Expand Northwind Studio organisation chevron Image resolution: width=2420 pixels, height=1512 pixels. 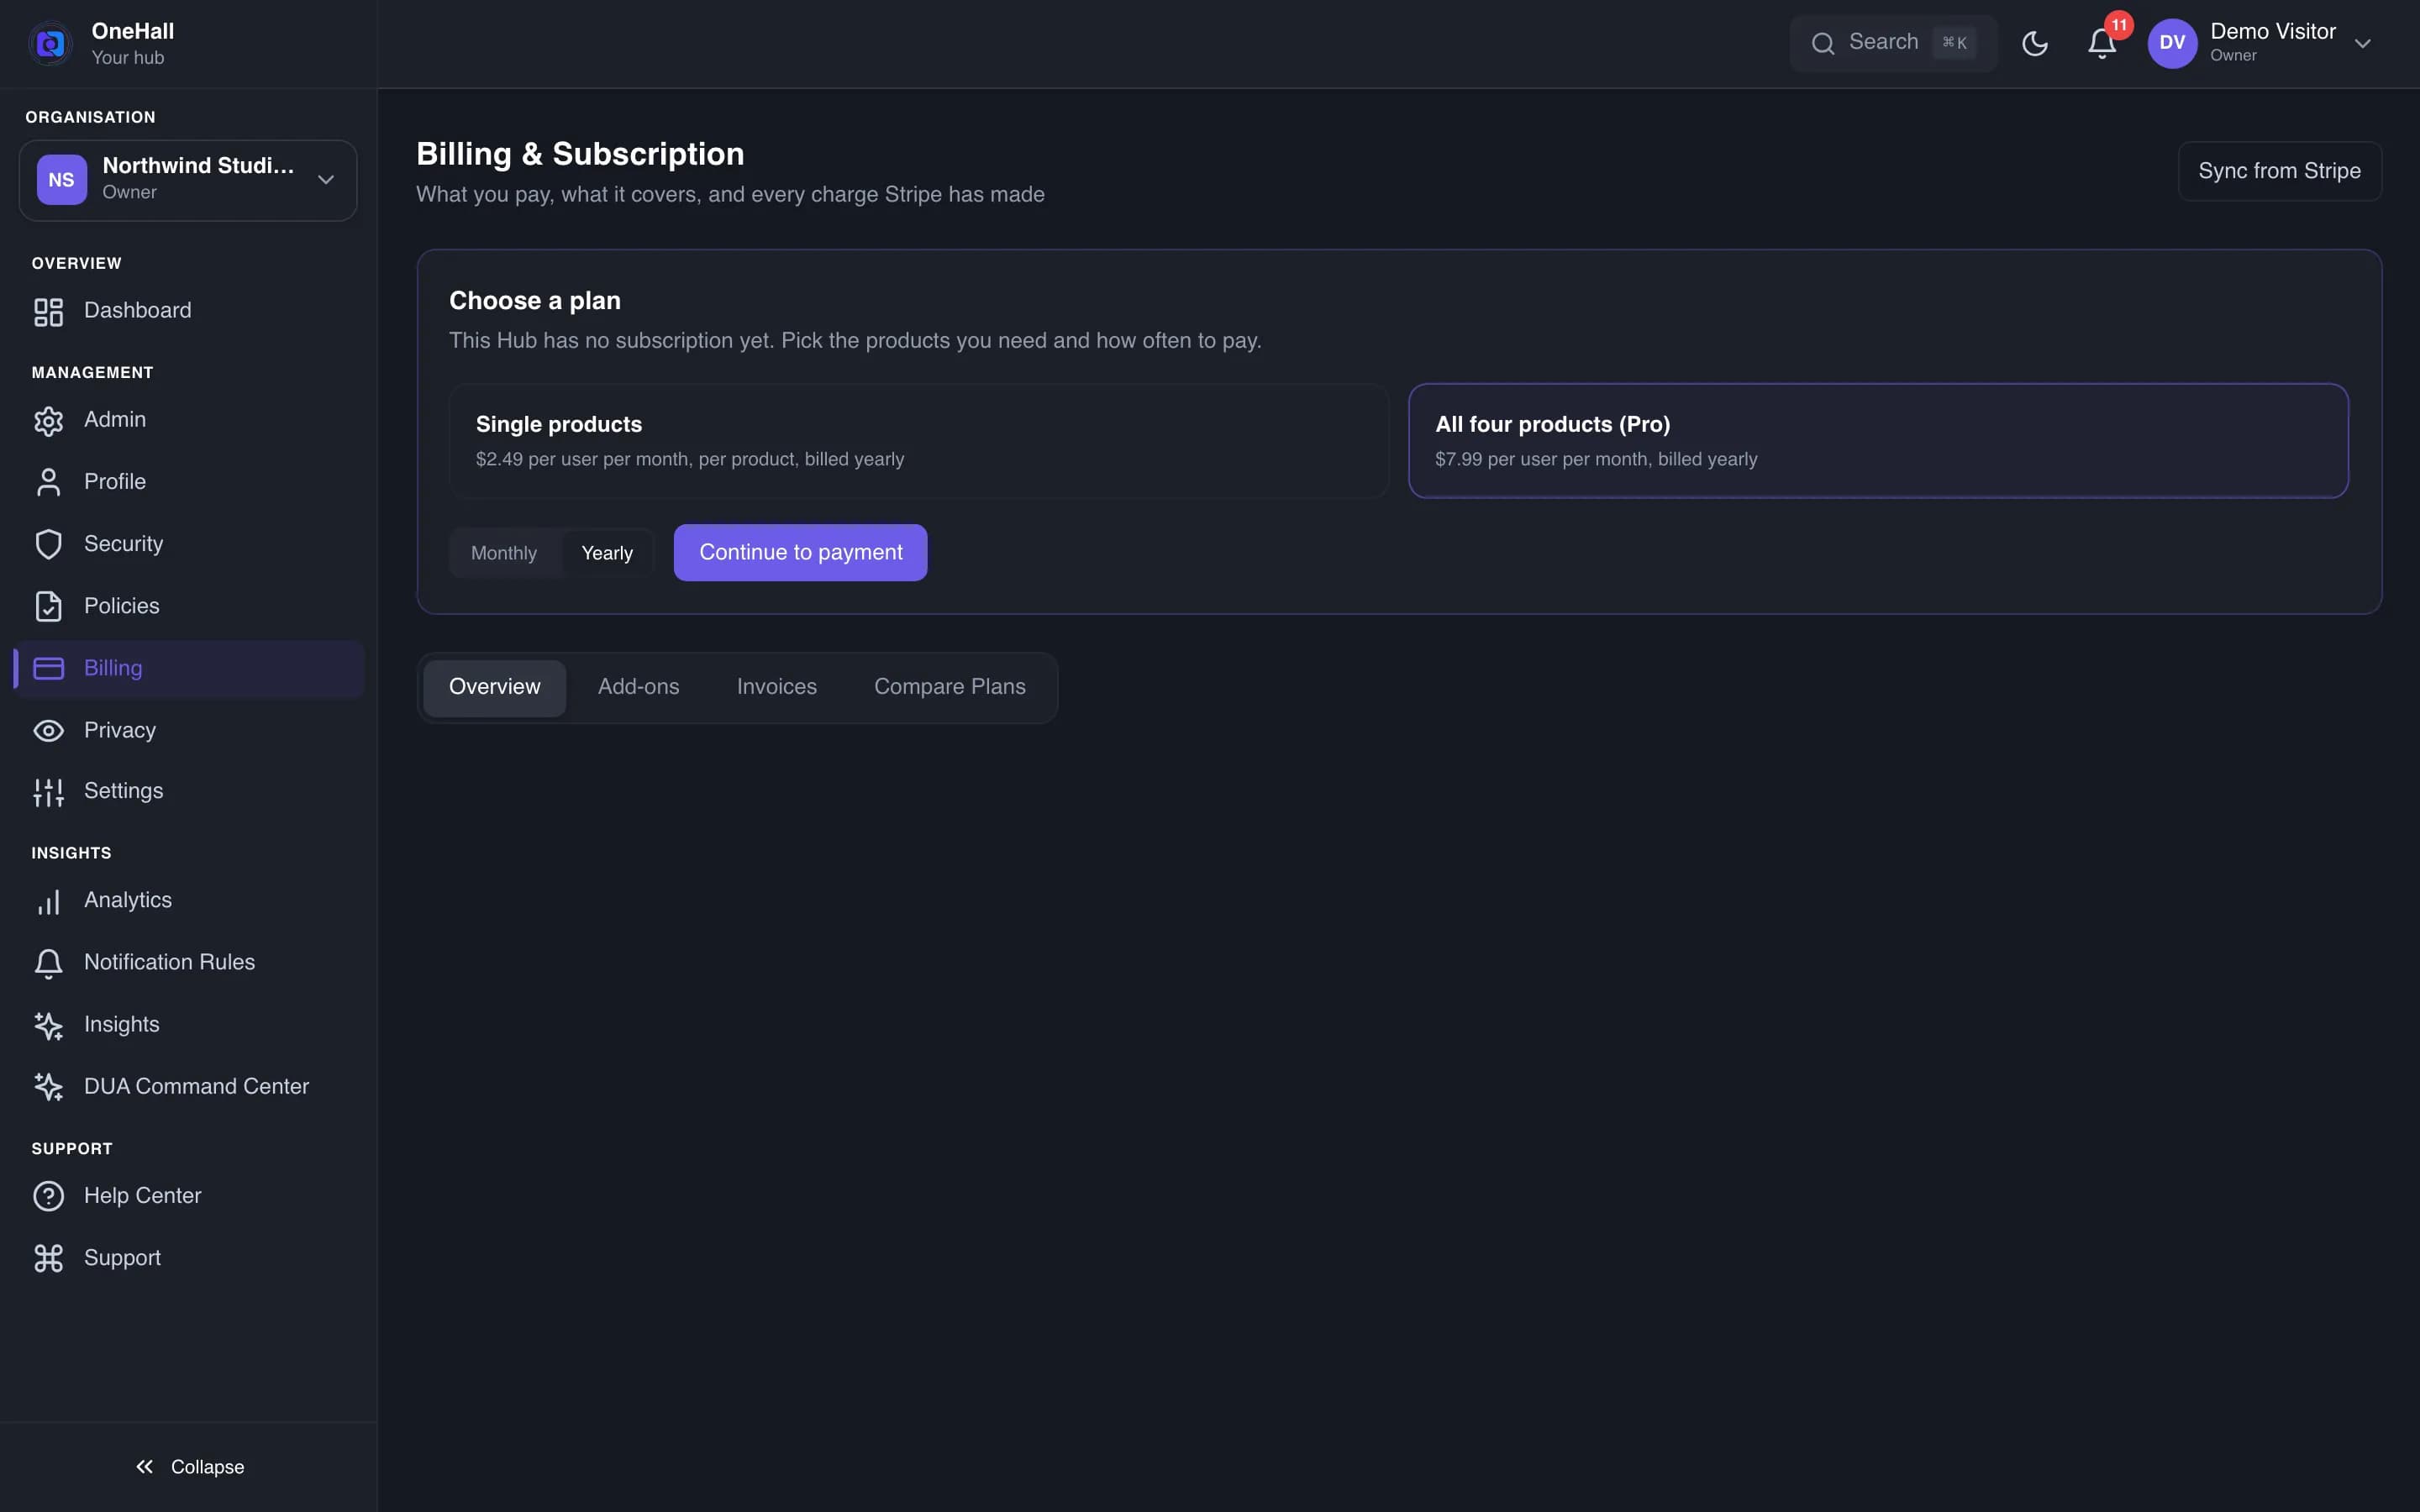pos(325,180)
